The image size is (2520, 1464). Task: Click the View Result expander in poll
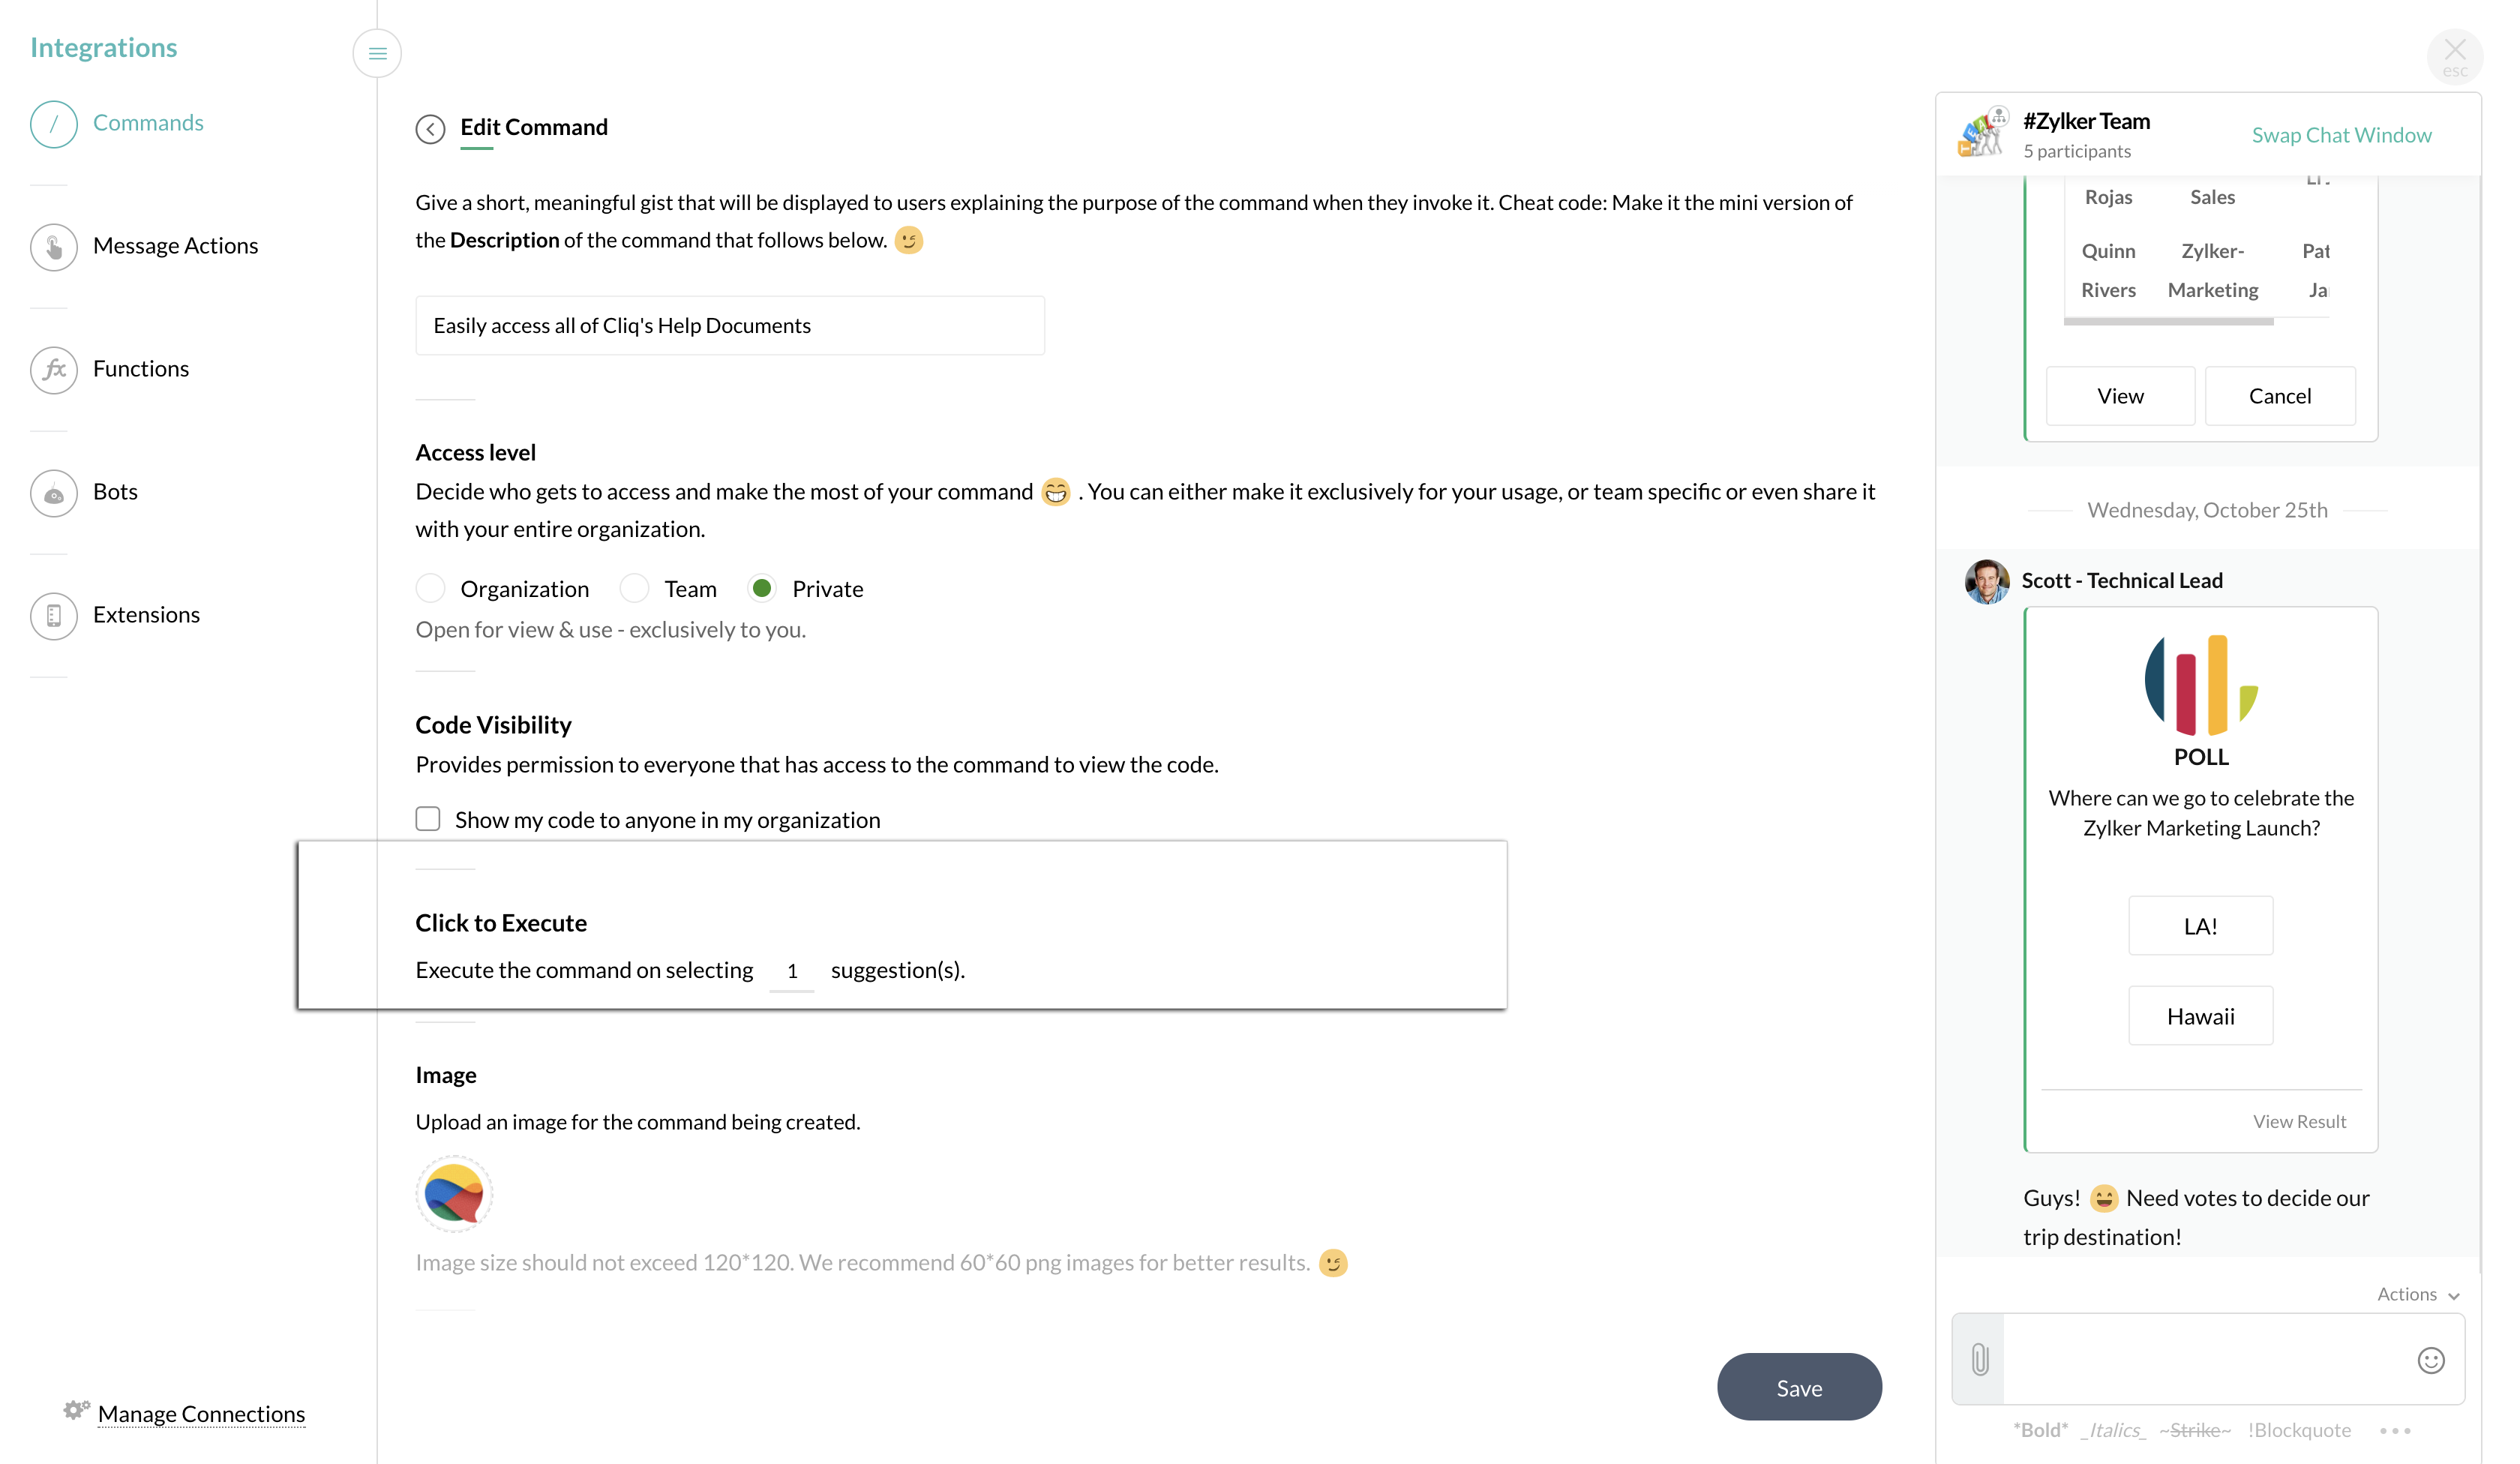coord(2299,1120)
